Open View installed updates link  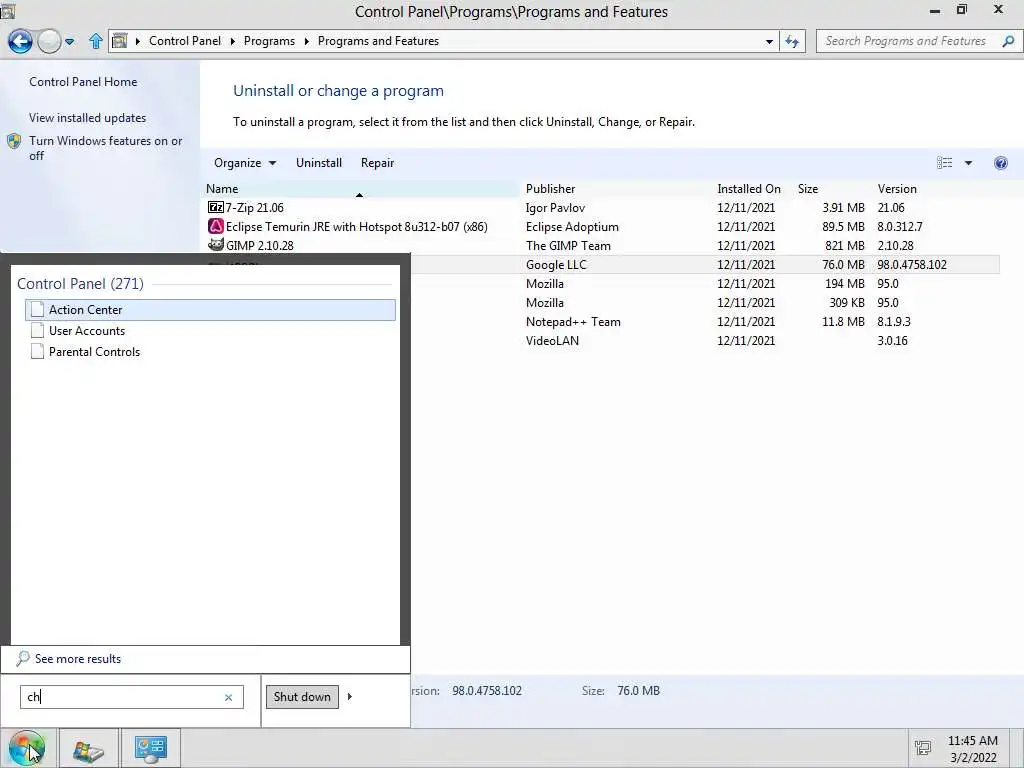coord(88,118)
